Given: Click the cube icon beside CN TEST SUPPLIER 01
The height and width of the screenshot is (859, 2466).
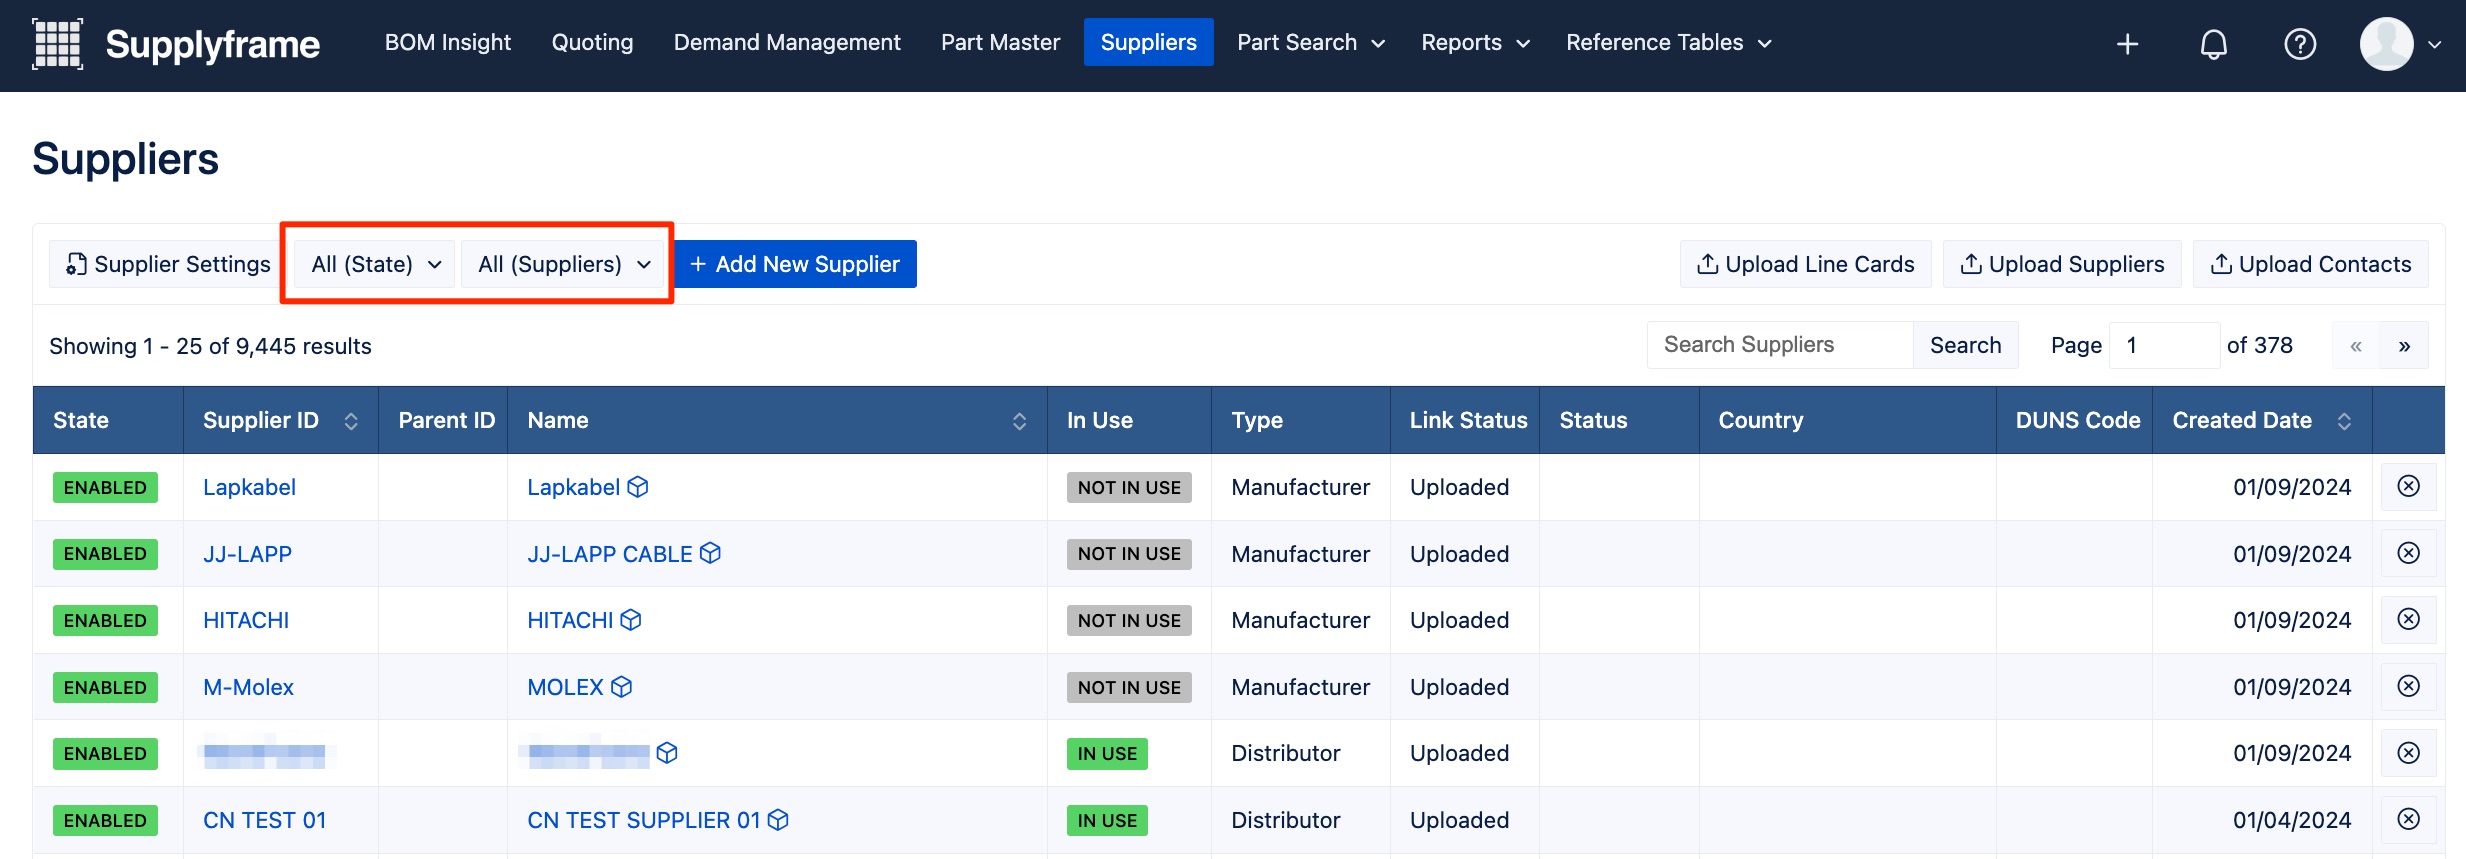Looking at the screenshot, I should tap(778, 820).
